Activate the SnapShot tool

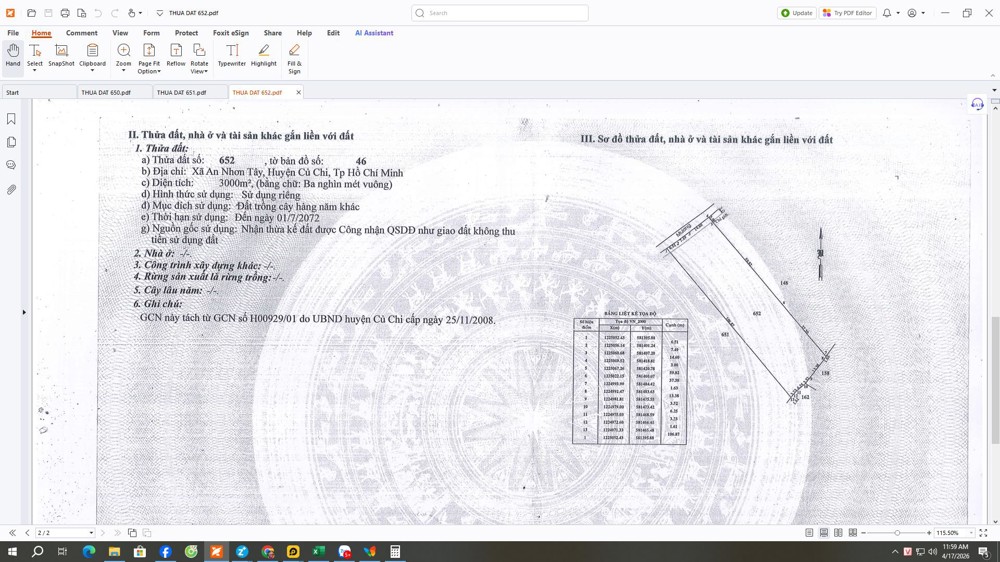(61, 56)
